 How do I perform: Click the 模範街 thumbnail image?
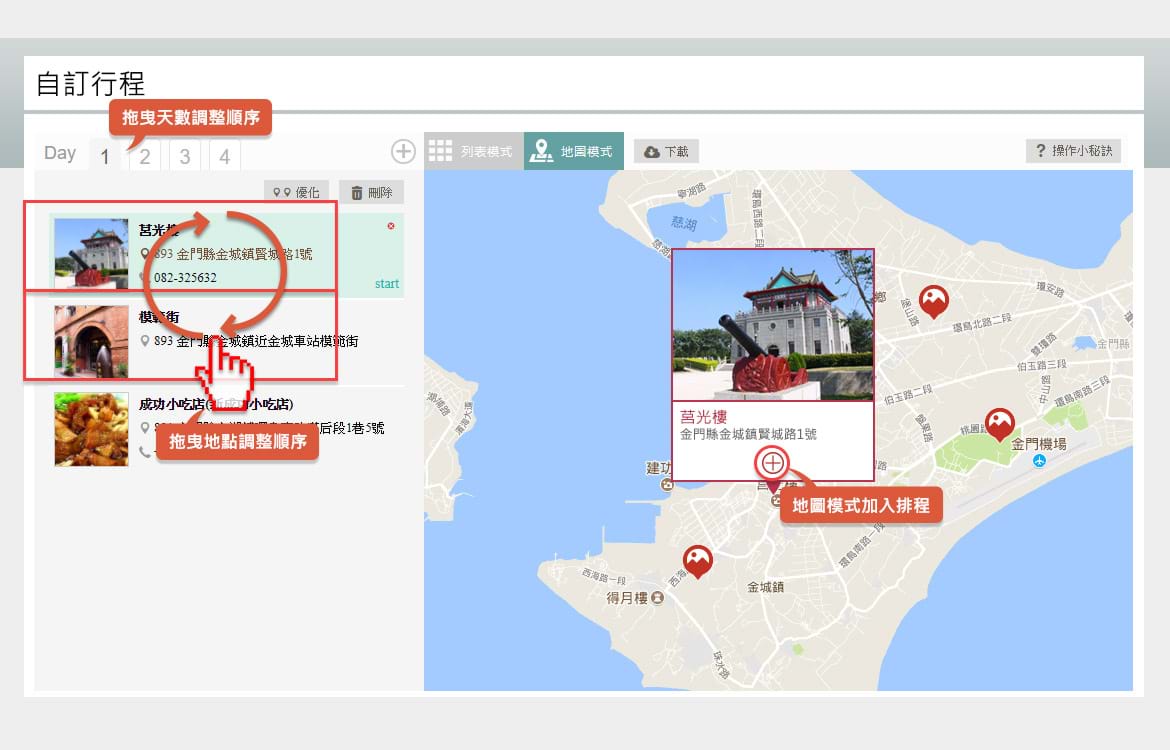91,341
